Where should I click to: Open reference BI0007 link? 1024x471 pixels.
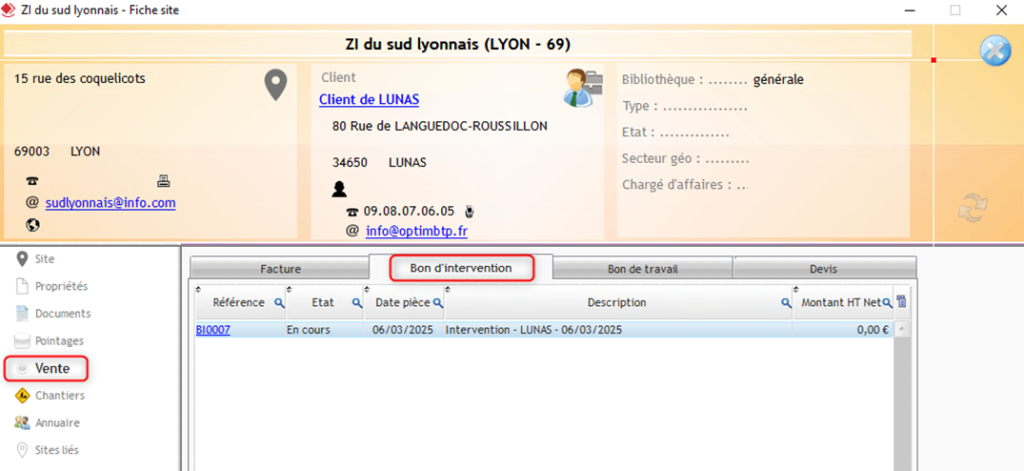coord(212,330)
